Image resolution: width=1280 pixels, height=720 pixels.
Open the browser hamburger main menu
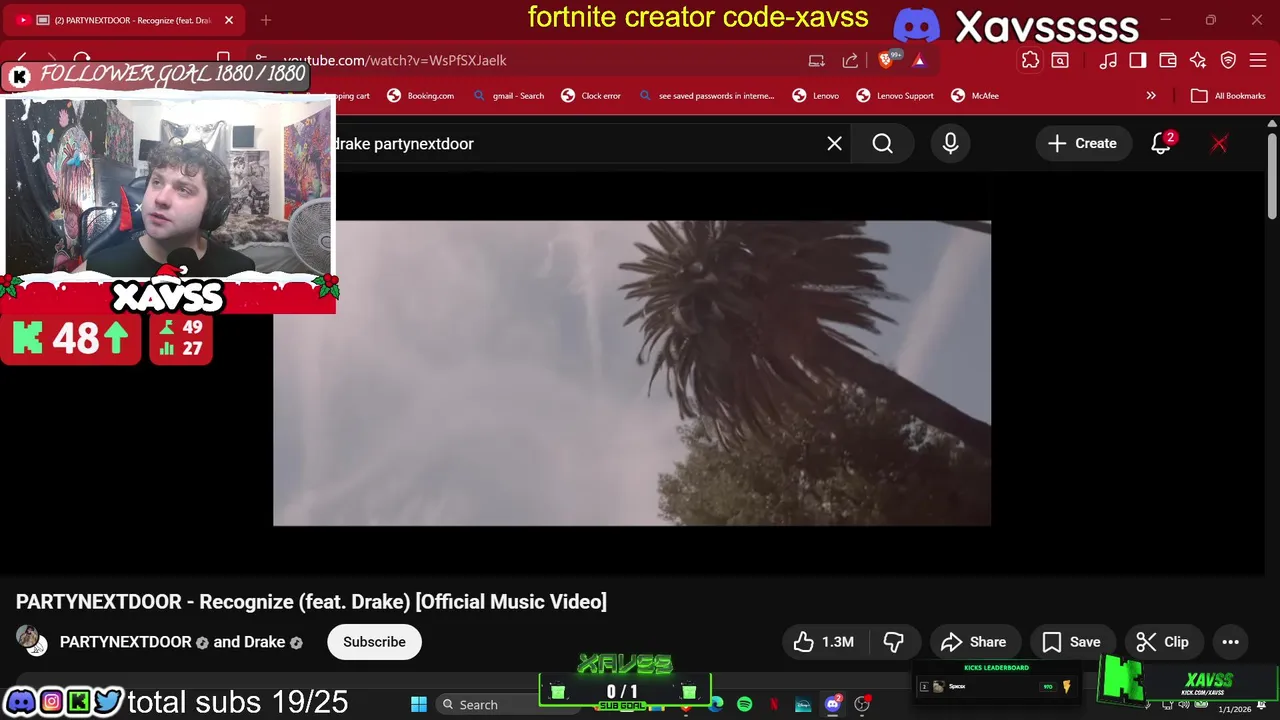point(1258,60)
